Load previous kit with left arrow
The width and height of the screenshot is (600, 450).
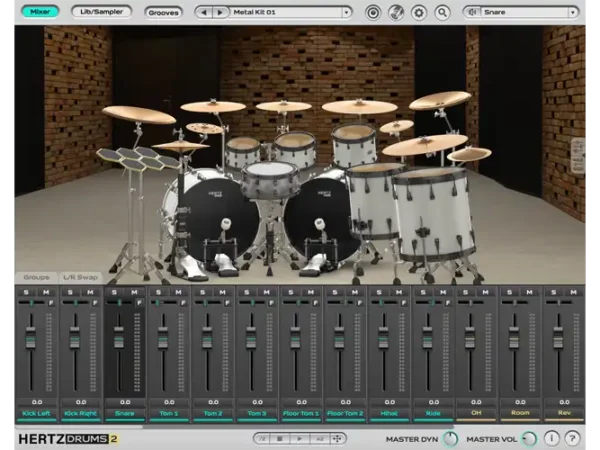204,12
